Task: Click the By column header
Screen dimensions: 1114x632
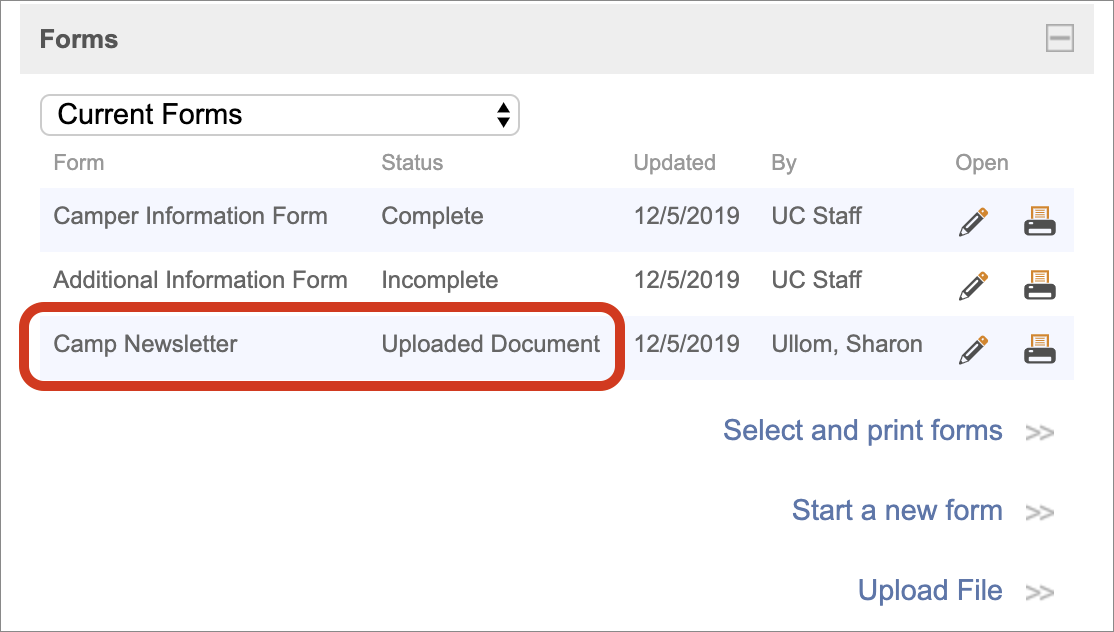Action: [x=783, y=162]
